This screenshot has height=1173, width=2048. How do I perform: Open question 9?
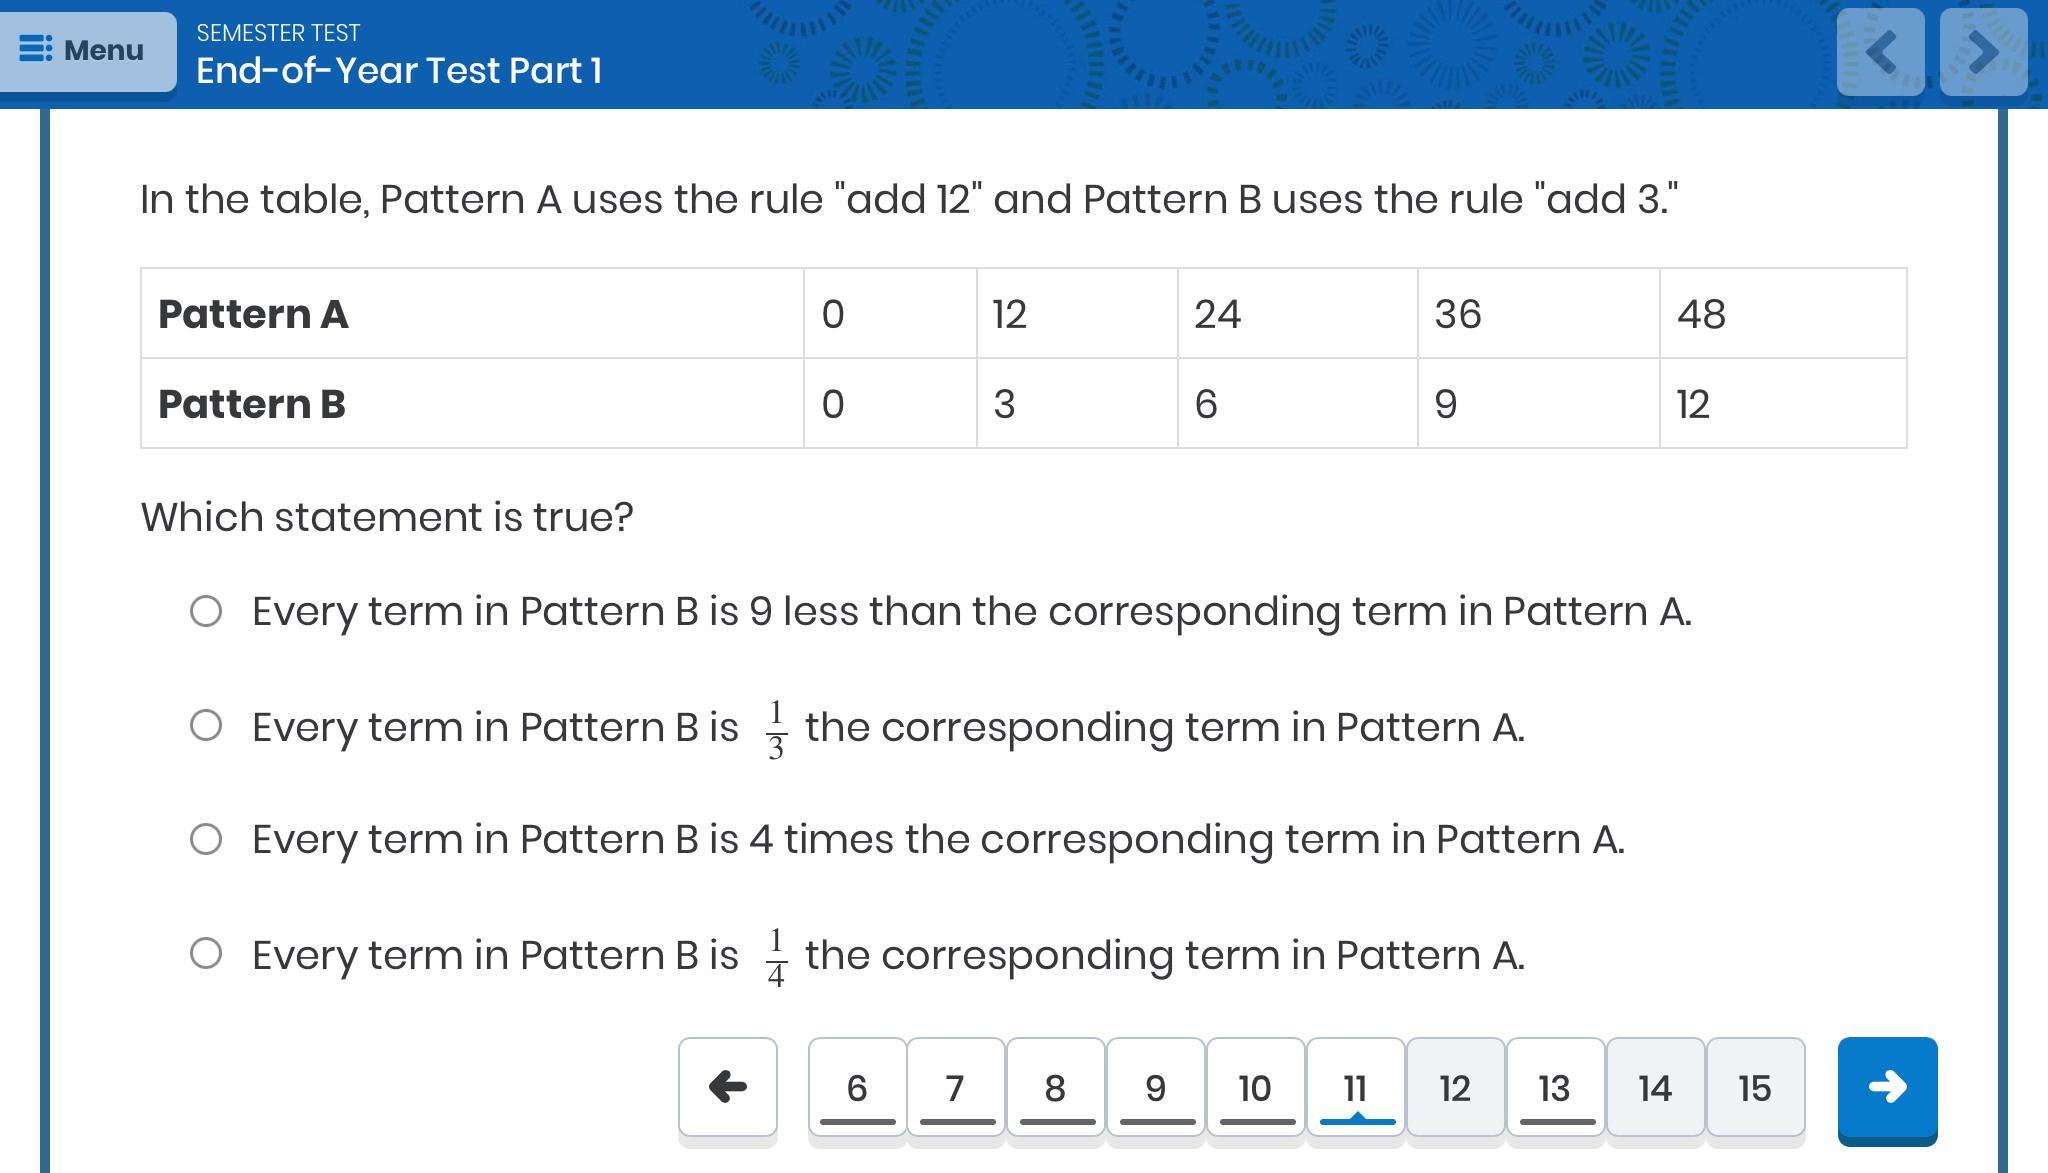[x=1156, y=1088]
